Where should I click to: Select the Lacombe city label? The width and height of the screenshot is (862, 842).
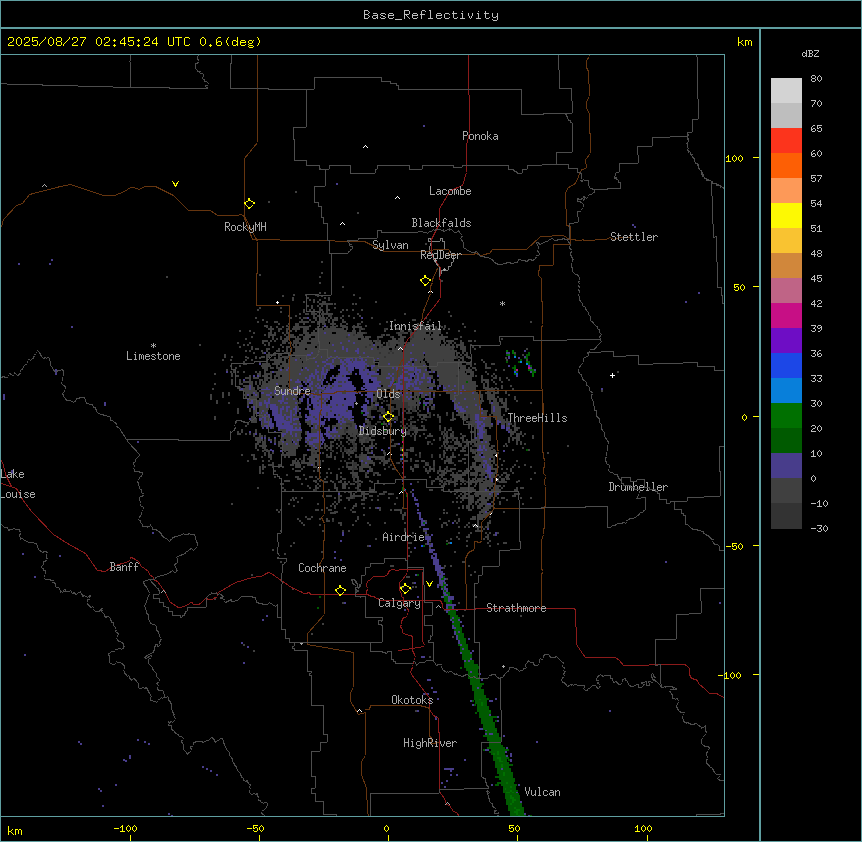pyautogui.click(x=450, y=191)
